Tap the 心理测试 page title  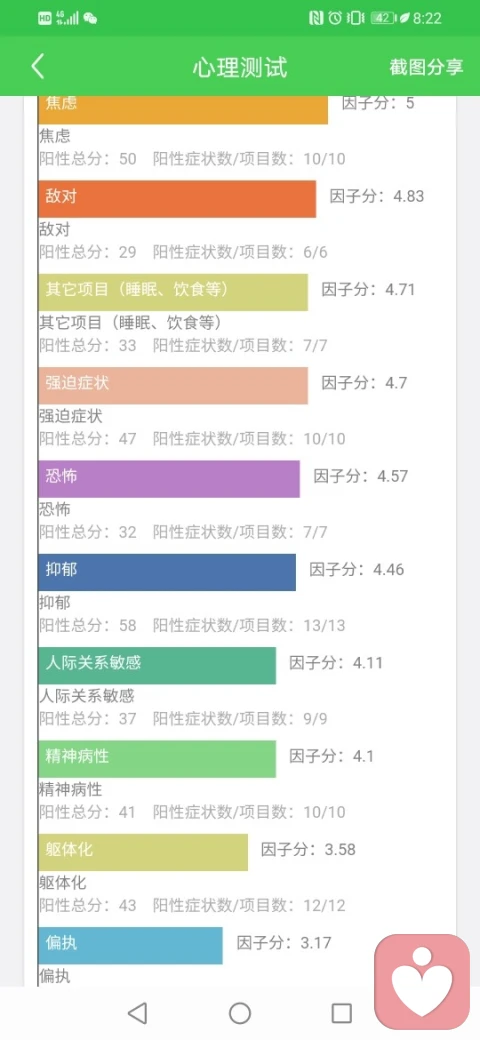240,68
